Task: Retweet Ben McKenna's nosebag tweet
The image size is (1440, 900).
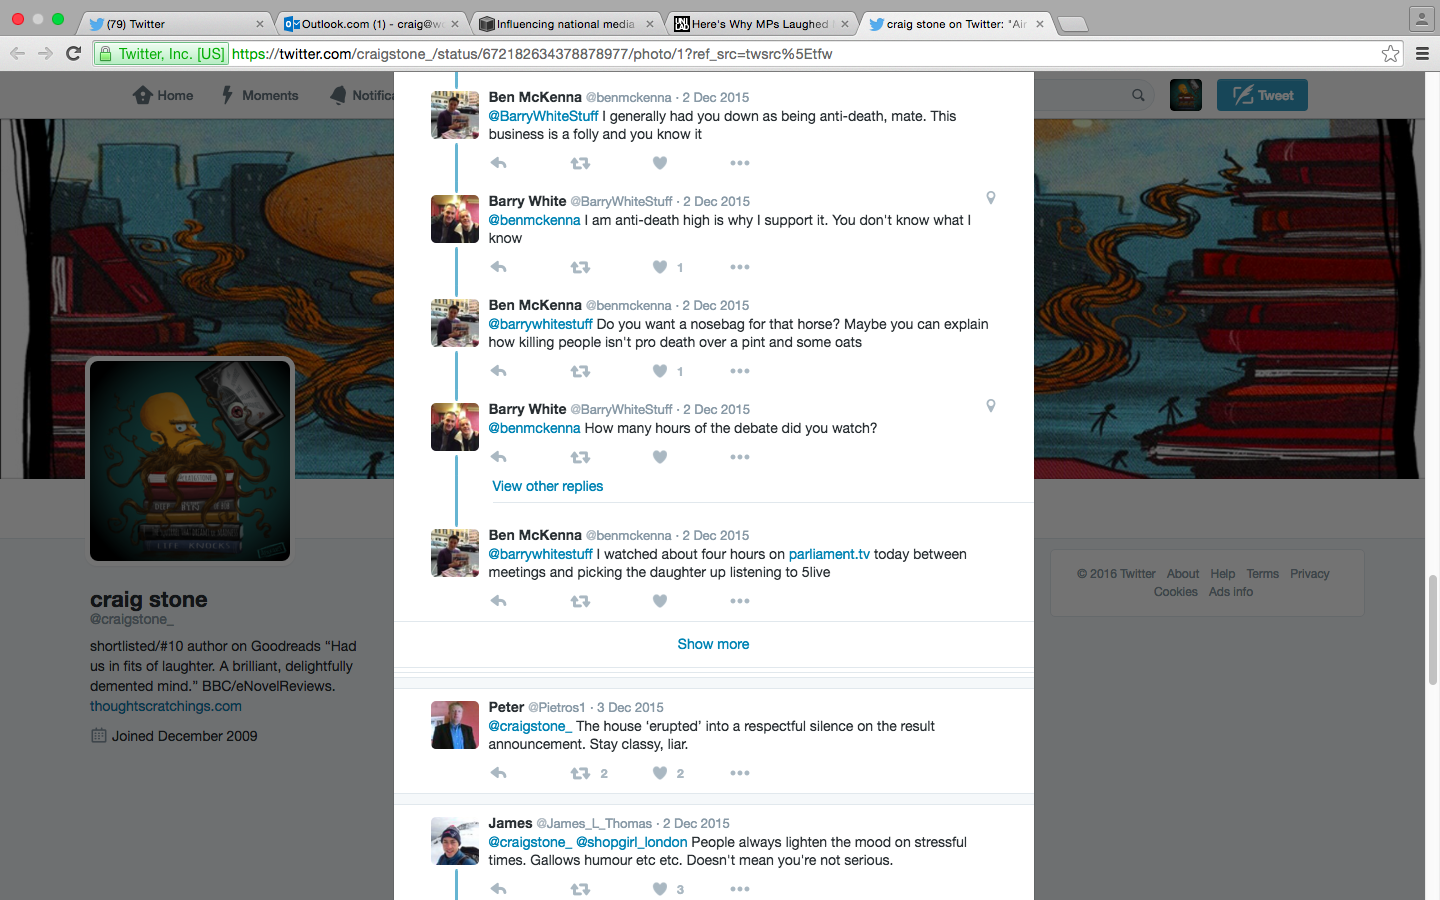Action: 580,371
